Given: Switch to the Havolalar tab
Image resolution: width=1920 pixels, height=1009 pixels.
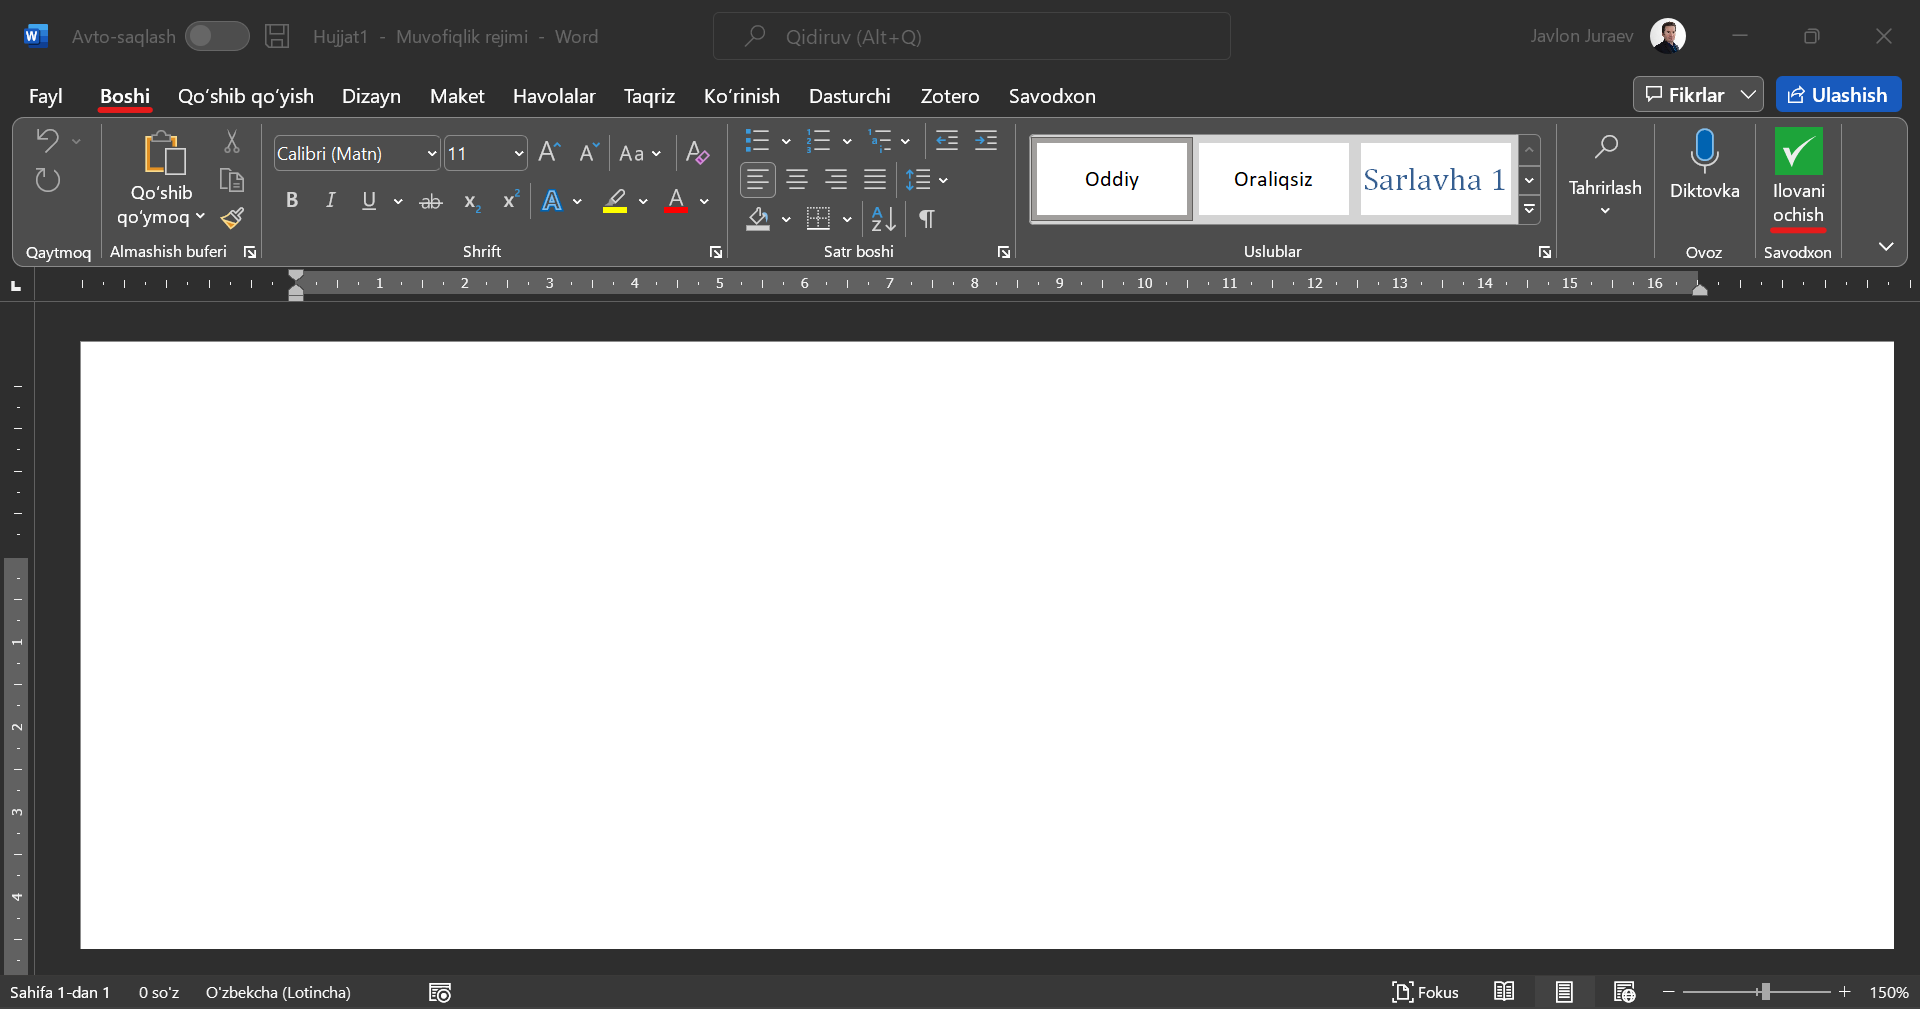Looking at the screenshot, I should tap(554, 96).
